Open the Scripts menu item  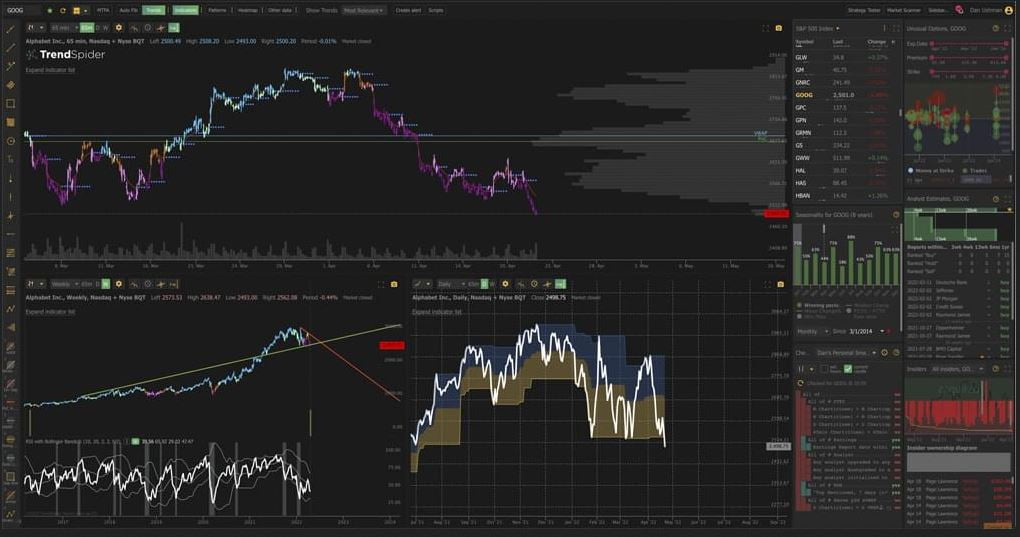[x=436, y=10]
